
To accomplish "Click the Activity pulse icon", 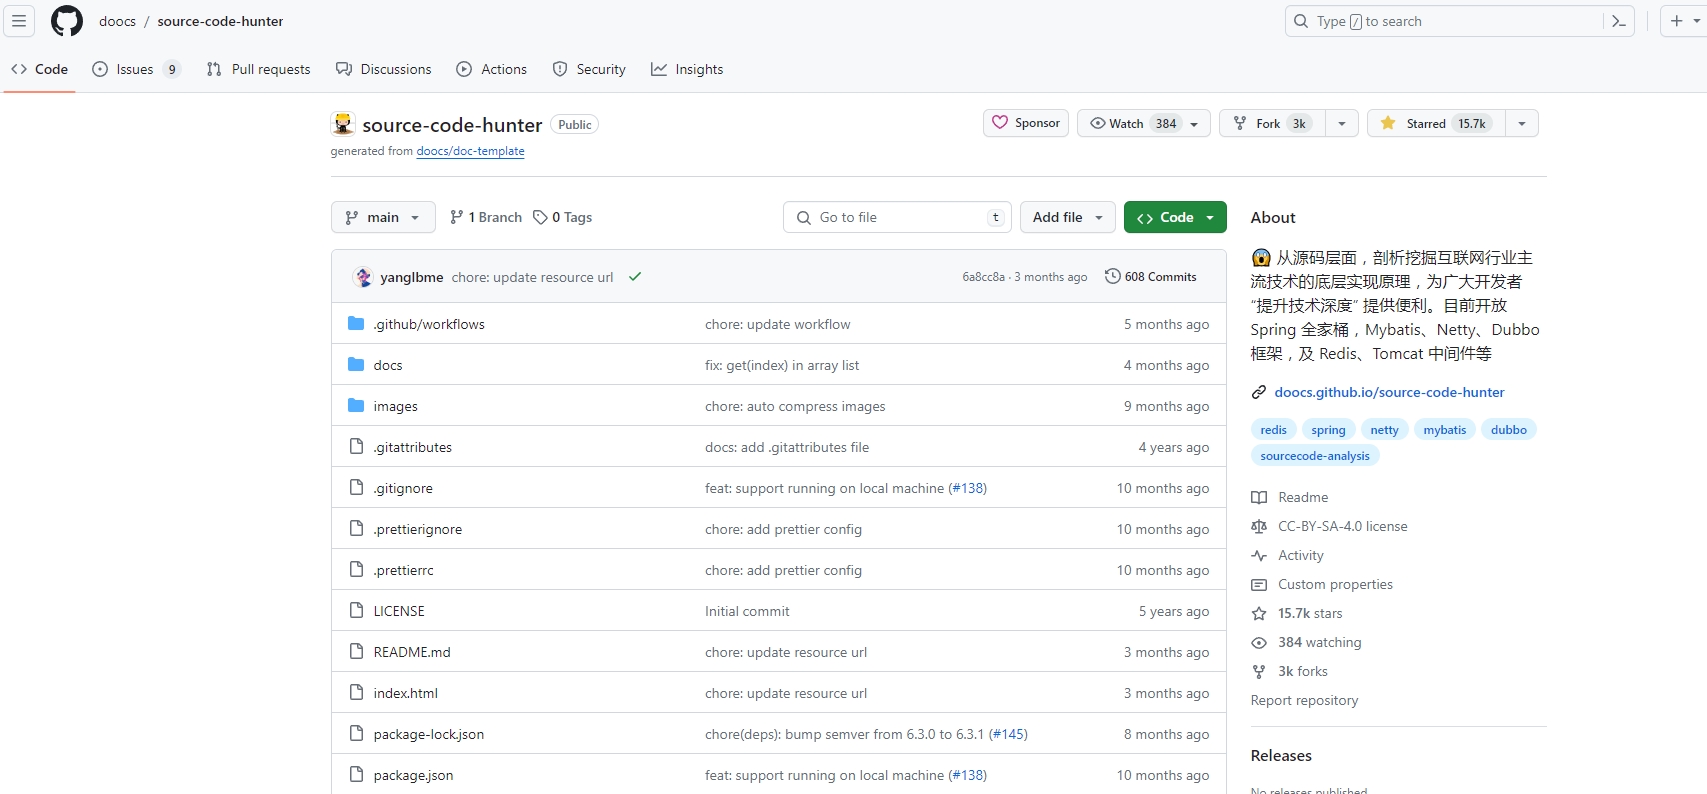I will (1259, 555).
